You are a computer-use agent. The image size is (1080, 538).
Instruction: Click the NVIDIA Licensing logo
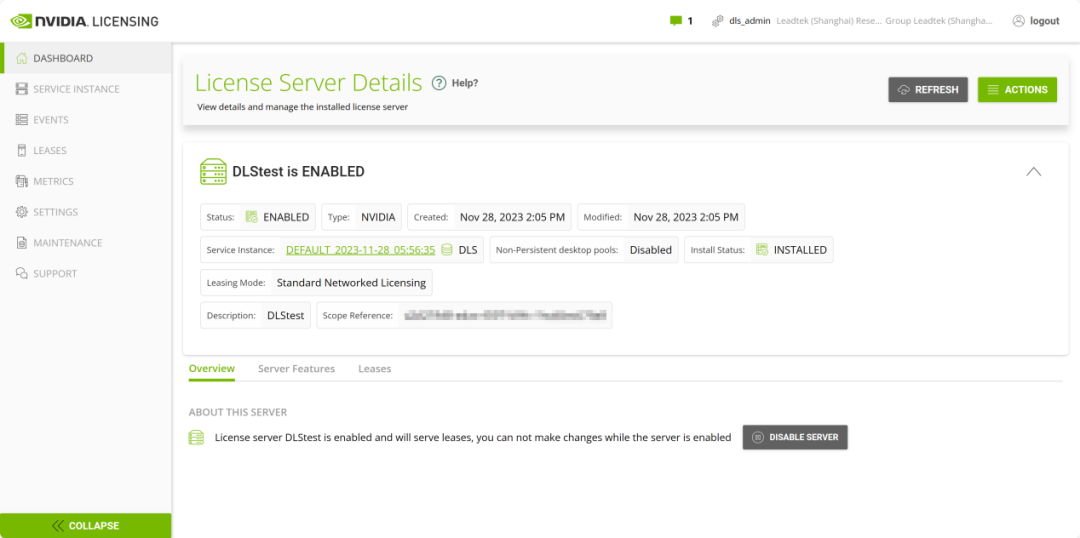pos(84,21)
